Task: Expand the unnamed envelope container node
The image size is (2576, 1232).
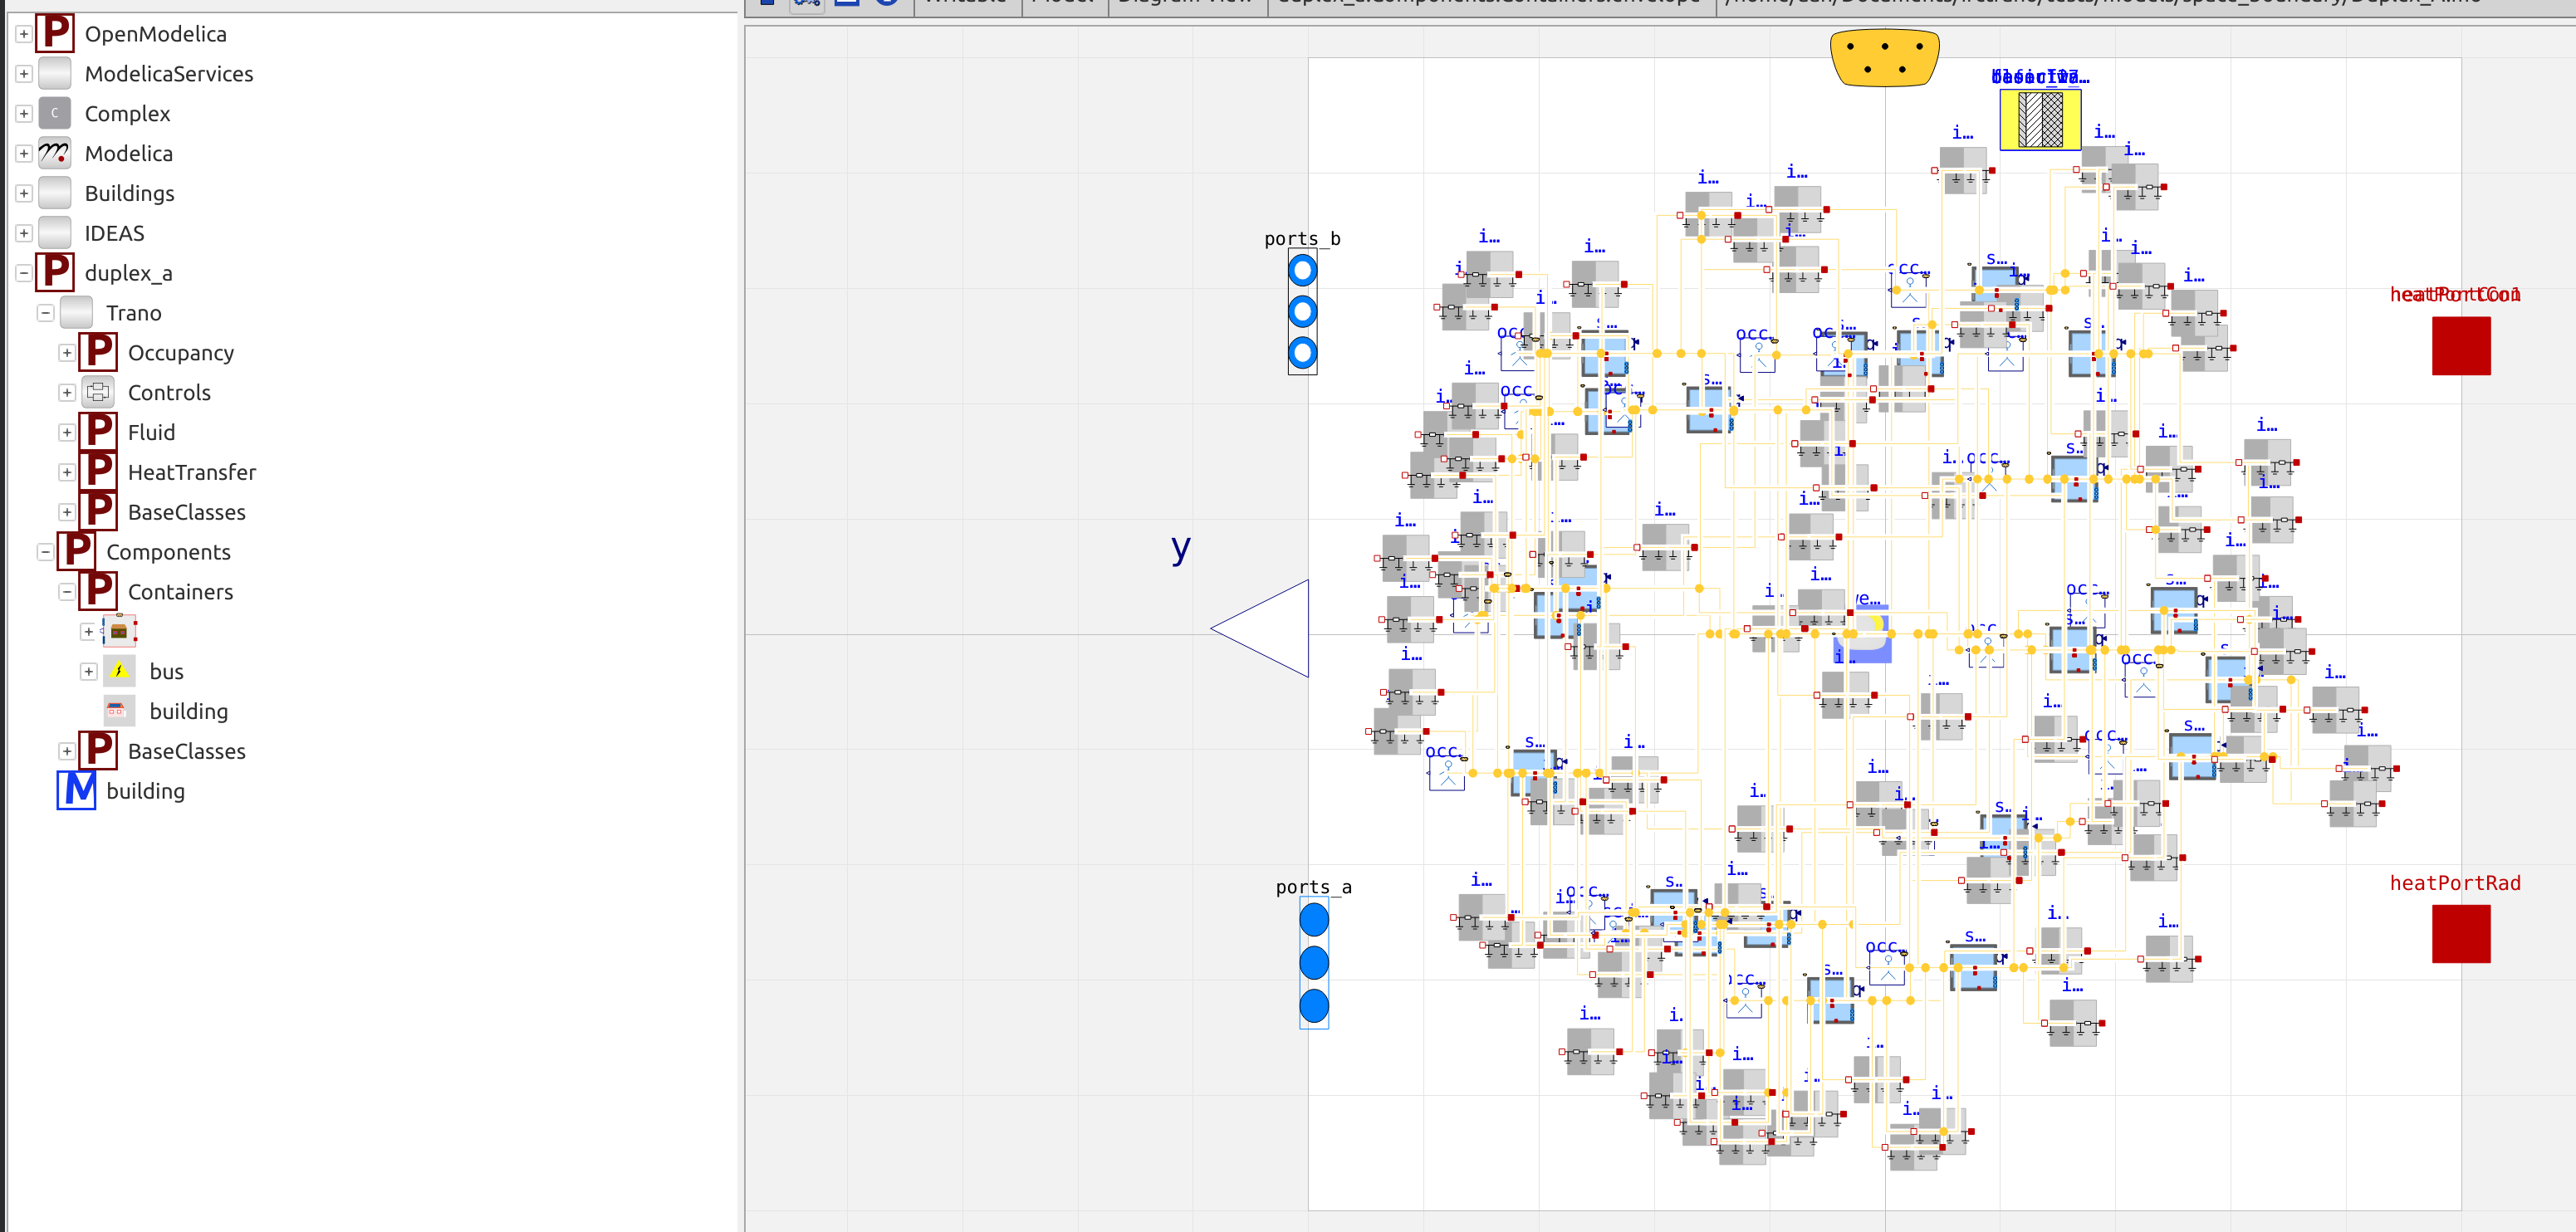Action: pos(88,632)
